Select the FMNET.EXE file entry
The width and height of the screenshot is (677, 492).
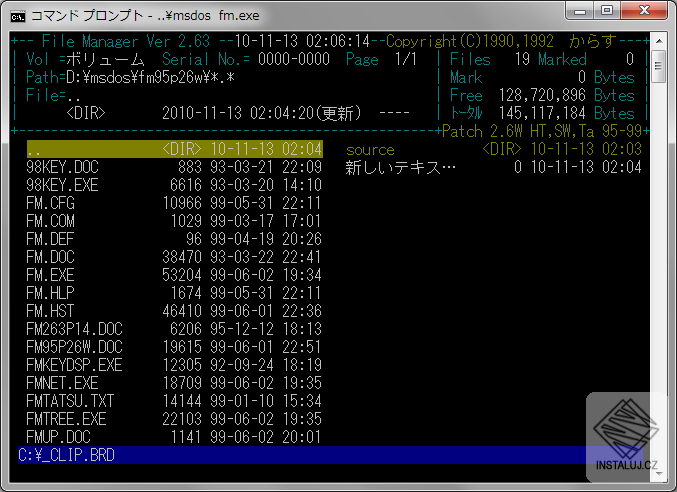click(174, 383)
